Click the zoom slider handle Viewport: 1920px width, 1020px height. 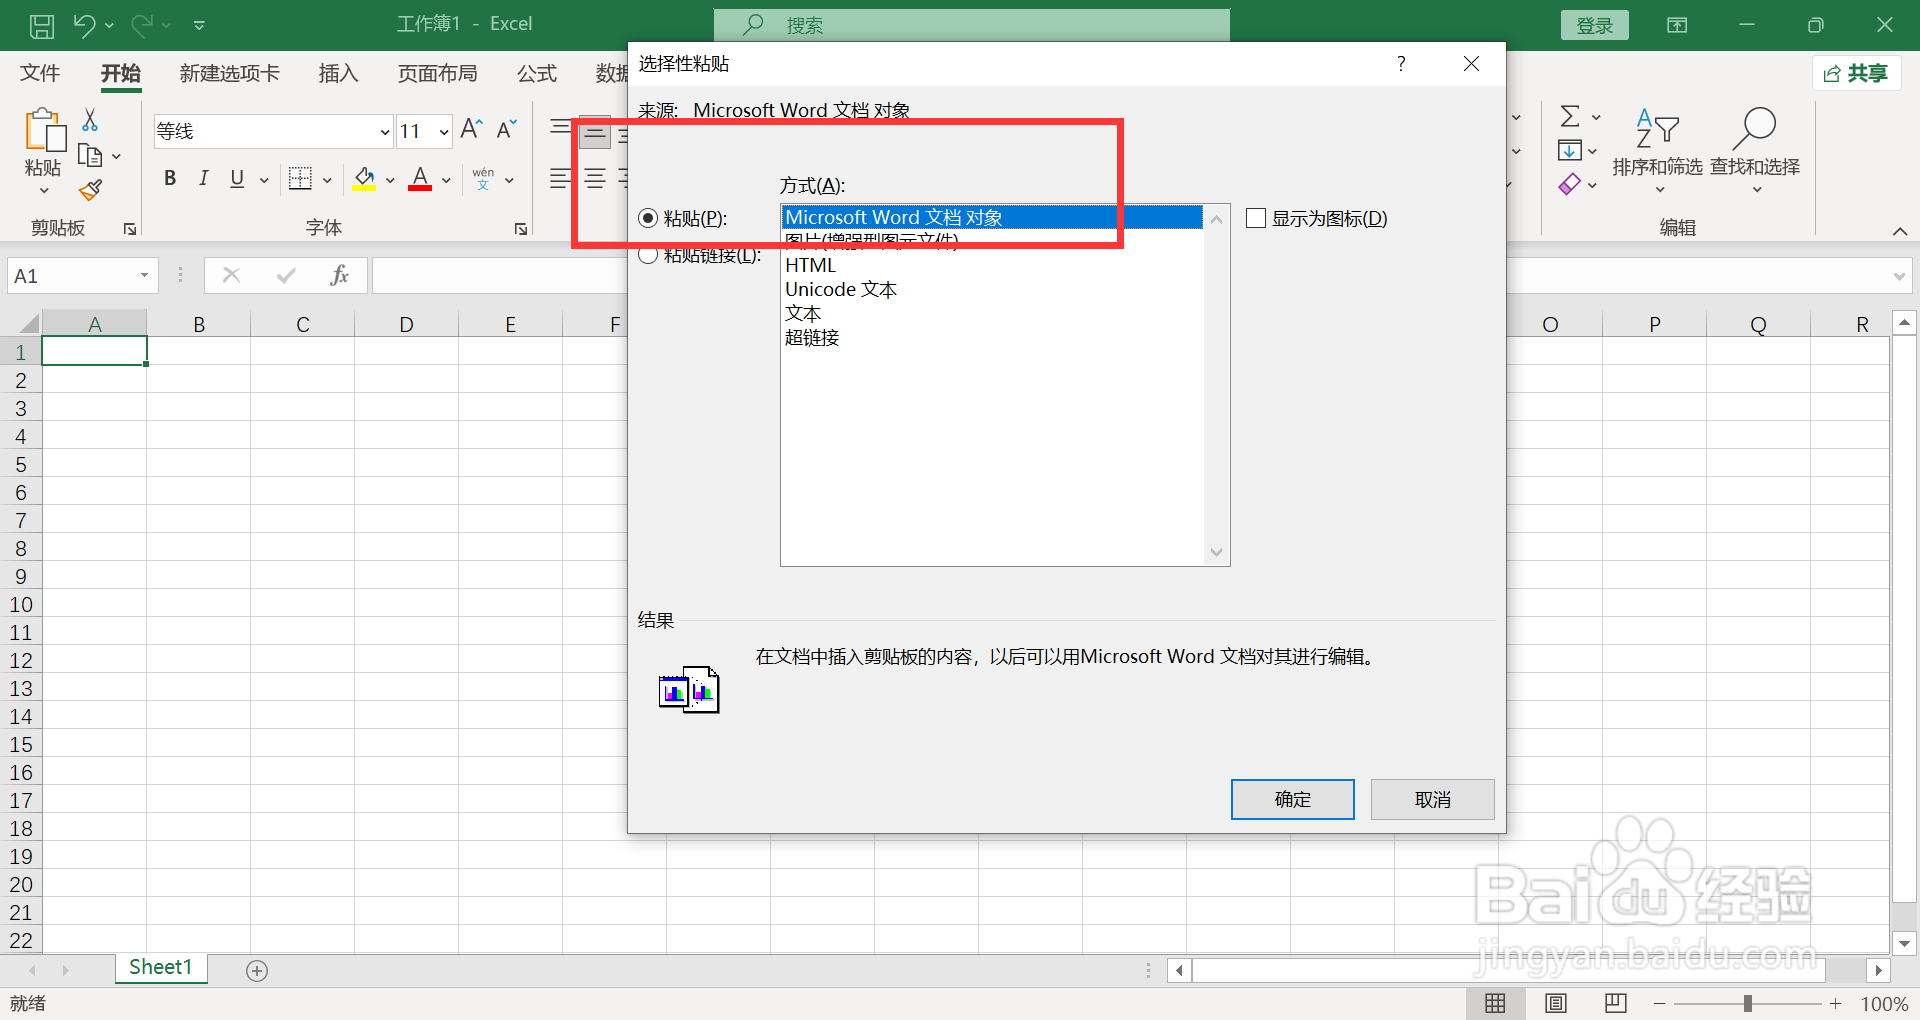[x=1747, y=1003]
